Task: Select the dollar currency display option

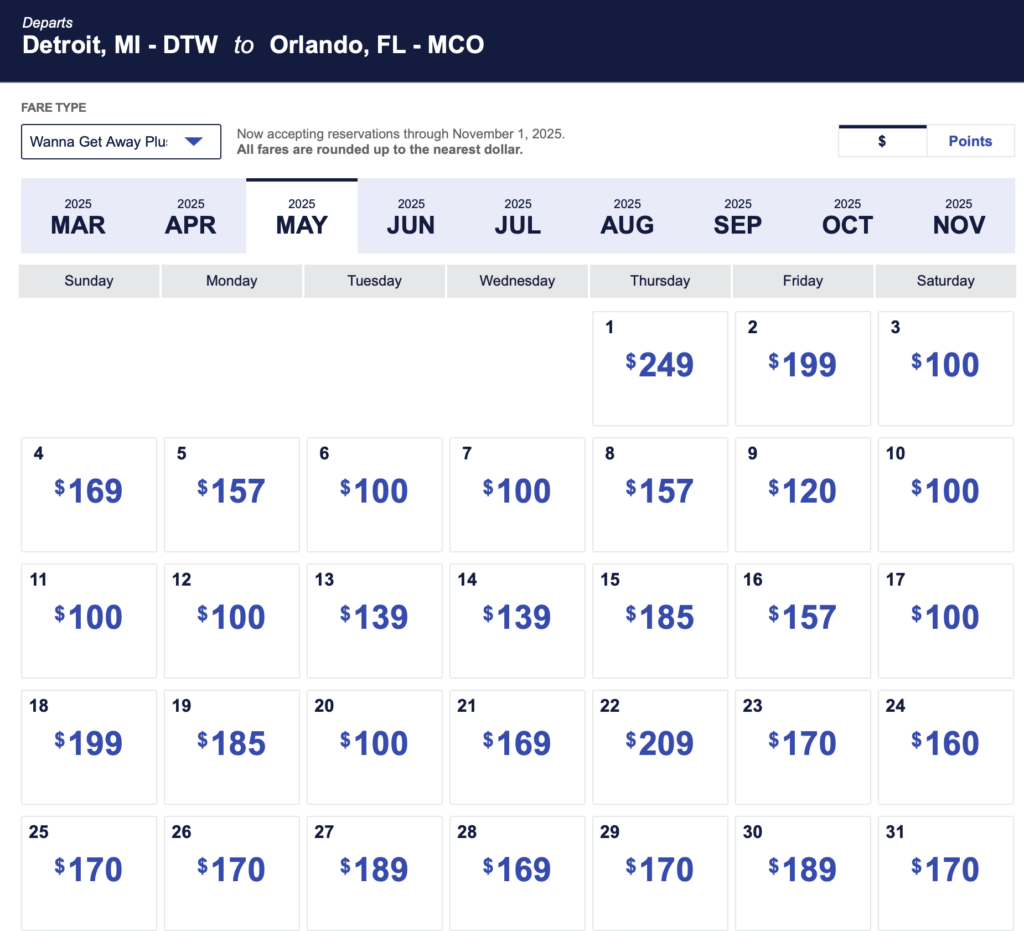Action: point(881,140)
